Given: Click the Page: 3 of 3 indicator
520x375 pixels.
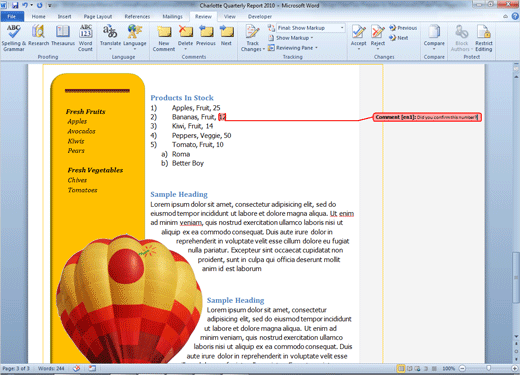Looking at the screenshot, I should (x=16, y=368).
